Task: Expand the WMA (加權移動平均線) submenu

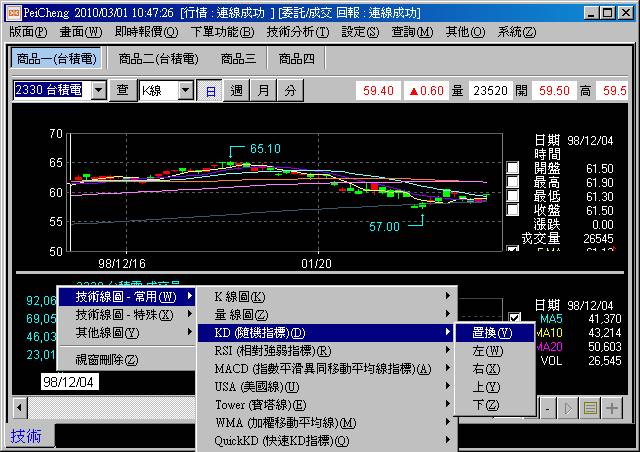Action: (327, 422)
